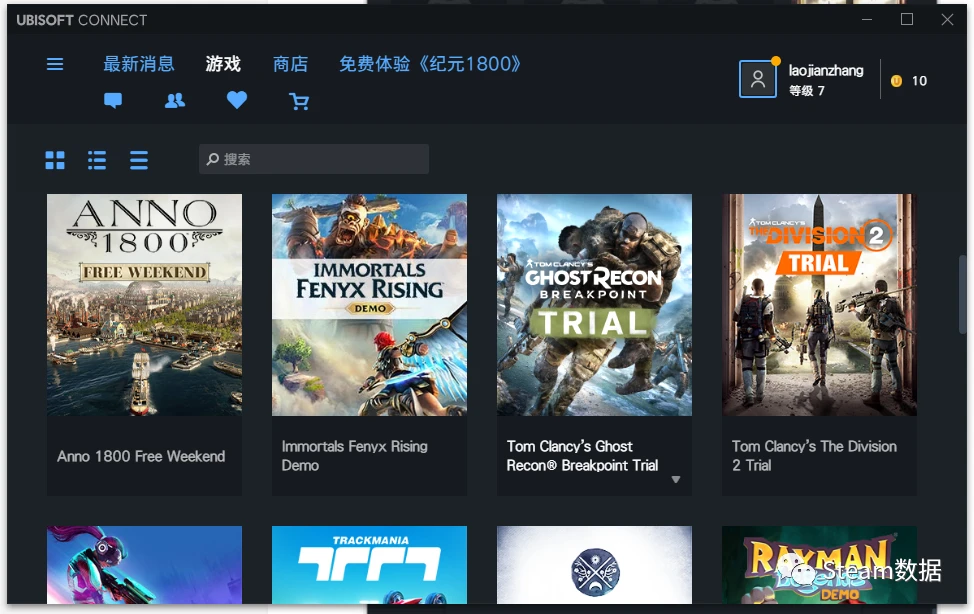Click the user avatar icon
974x614 pixels.
[757, 79]
